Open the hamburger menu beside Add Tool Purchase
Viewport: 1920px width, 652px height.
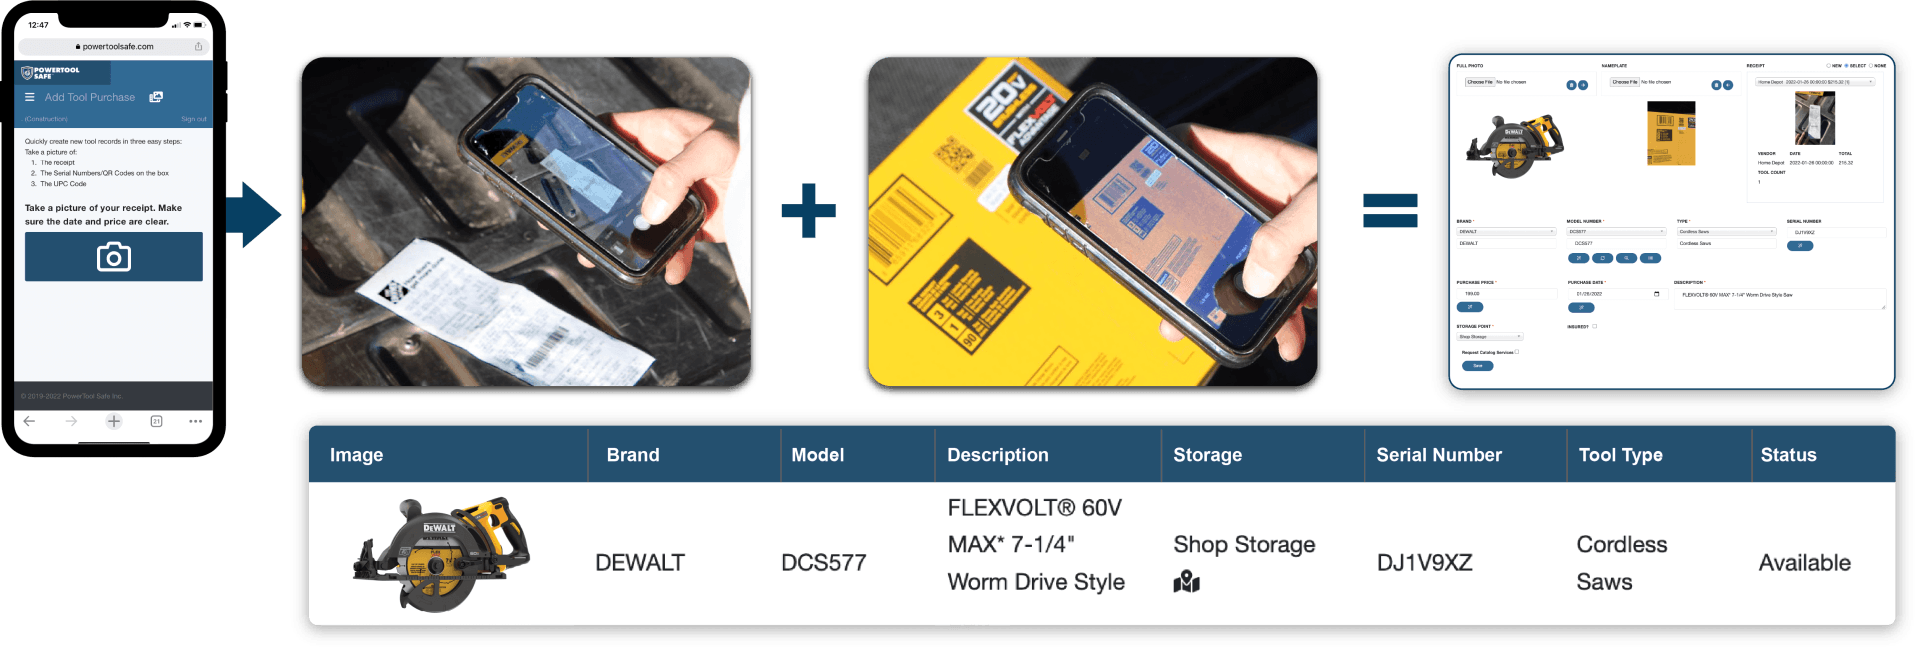pyautogui.click(x=30, y=97)
